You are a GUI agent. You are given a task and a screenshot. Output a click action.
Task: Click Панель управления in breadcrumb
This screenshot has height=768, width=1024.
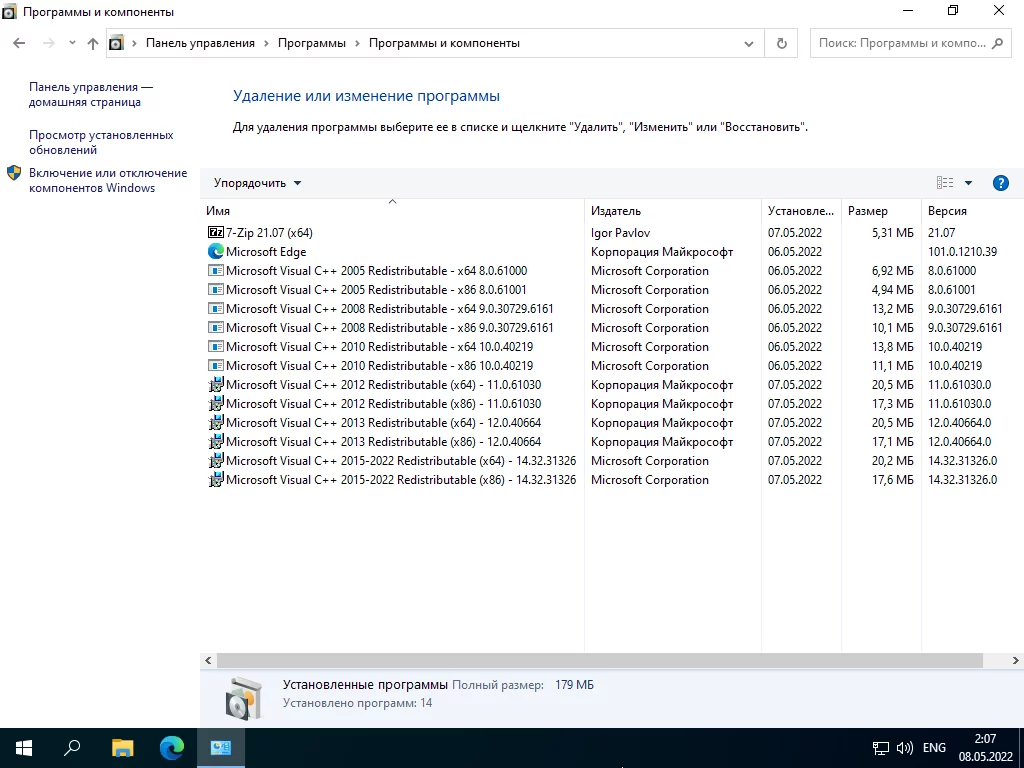click(200, 43)
